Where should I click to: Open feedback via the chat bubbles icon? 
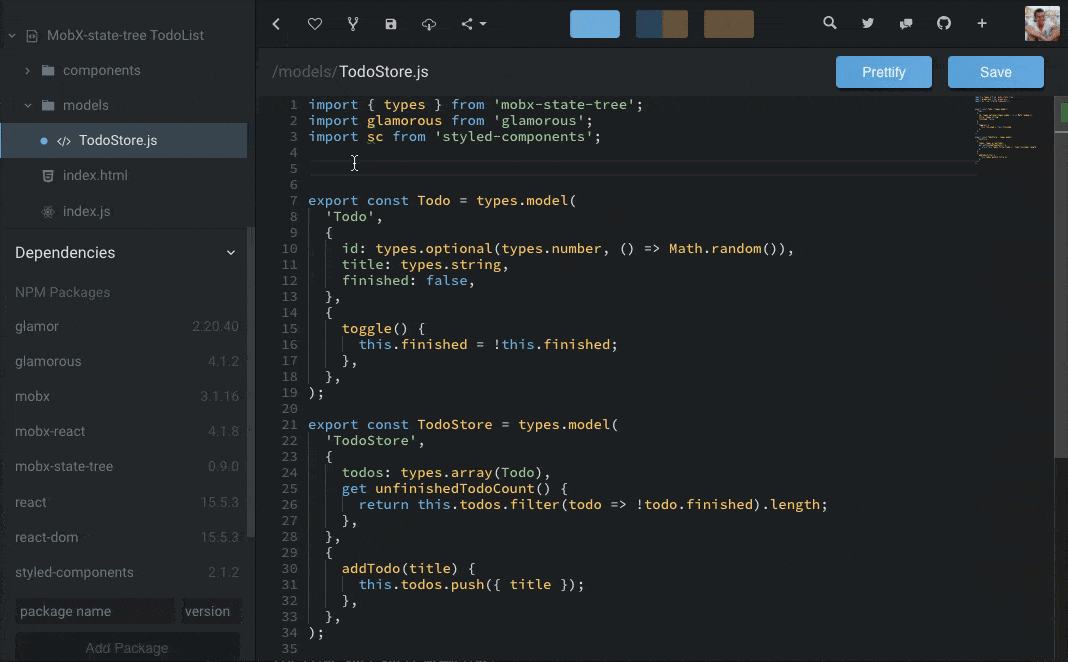pyautogui.click(x=905, y=22)
